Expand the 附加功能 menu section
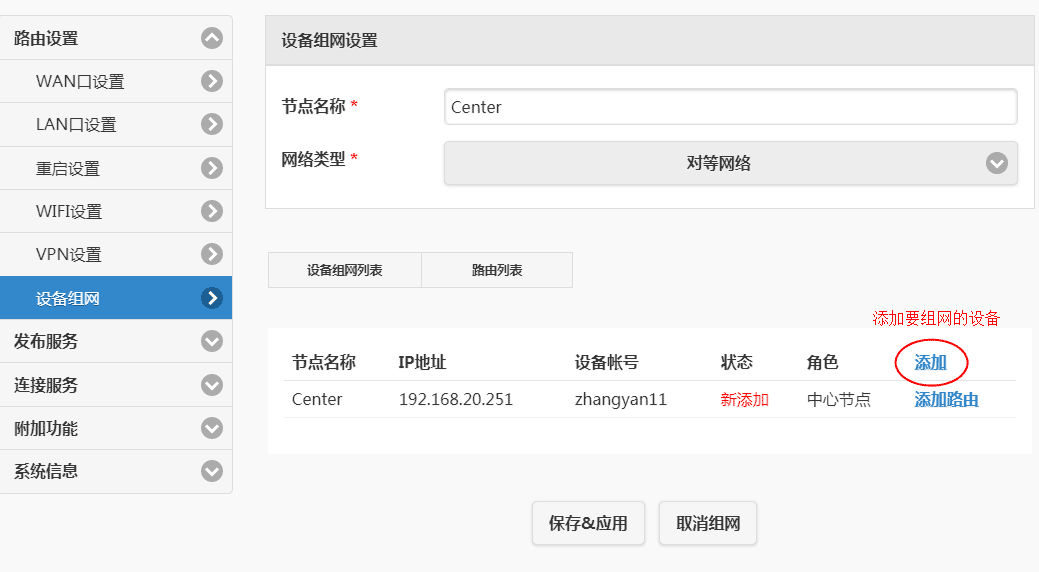Image resolution: width=1039 pixels, height=572 pixels. pos(211,428)
